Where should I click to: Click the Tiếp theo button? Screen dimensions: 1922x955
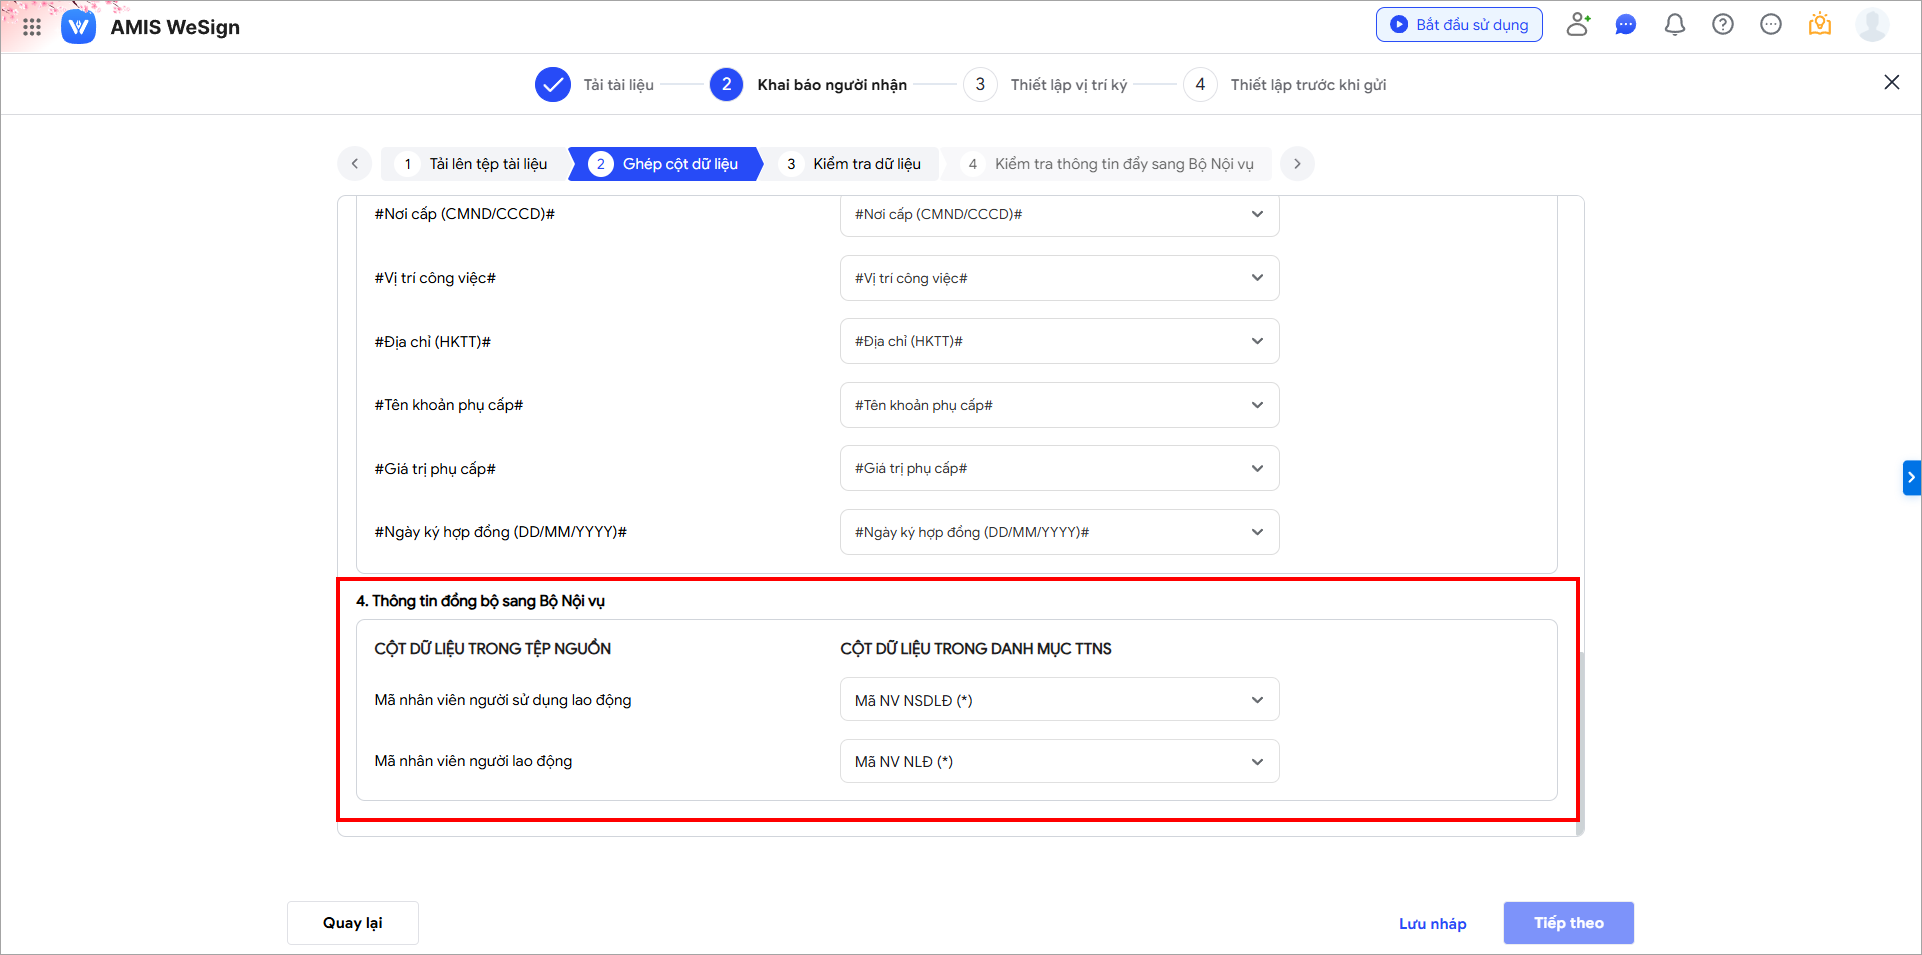[x=1568, y=923]
